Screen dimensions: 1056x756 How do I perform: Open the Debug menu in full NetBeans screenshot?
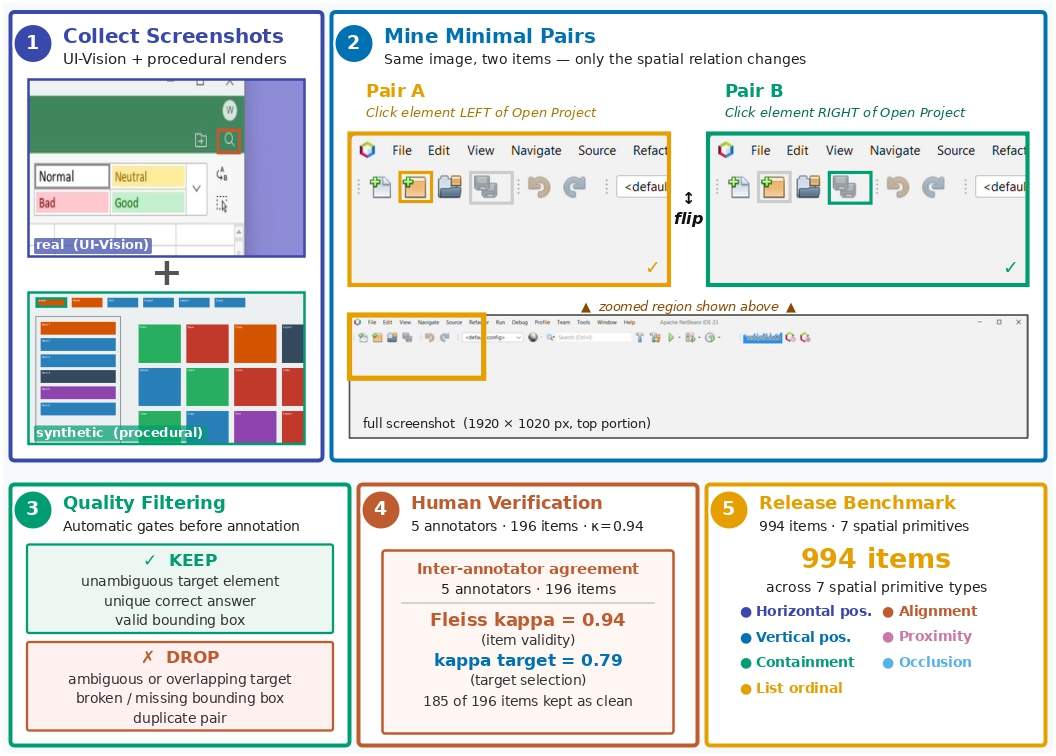tap(519, 322)
